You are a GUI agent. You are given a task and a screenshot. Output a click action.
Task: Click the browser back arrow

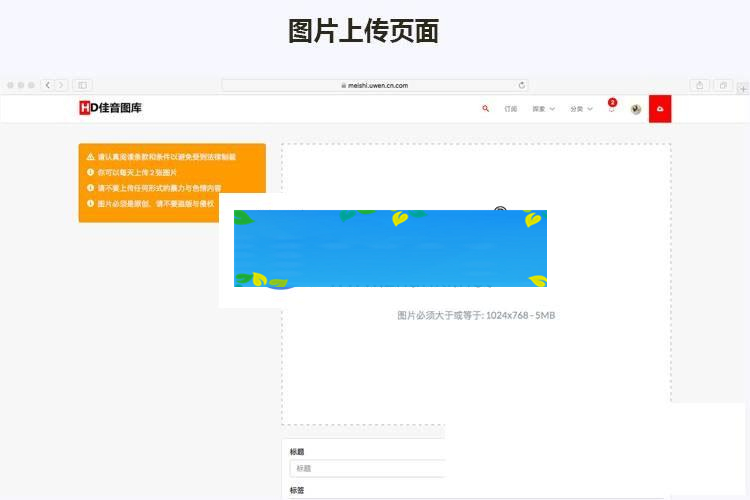pyautogui.click(x=48, y=85)
